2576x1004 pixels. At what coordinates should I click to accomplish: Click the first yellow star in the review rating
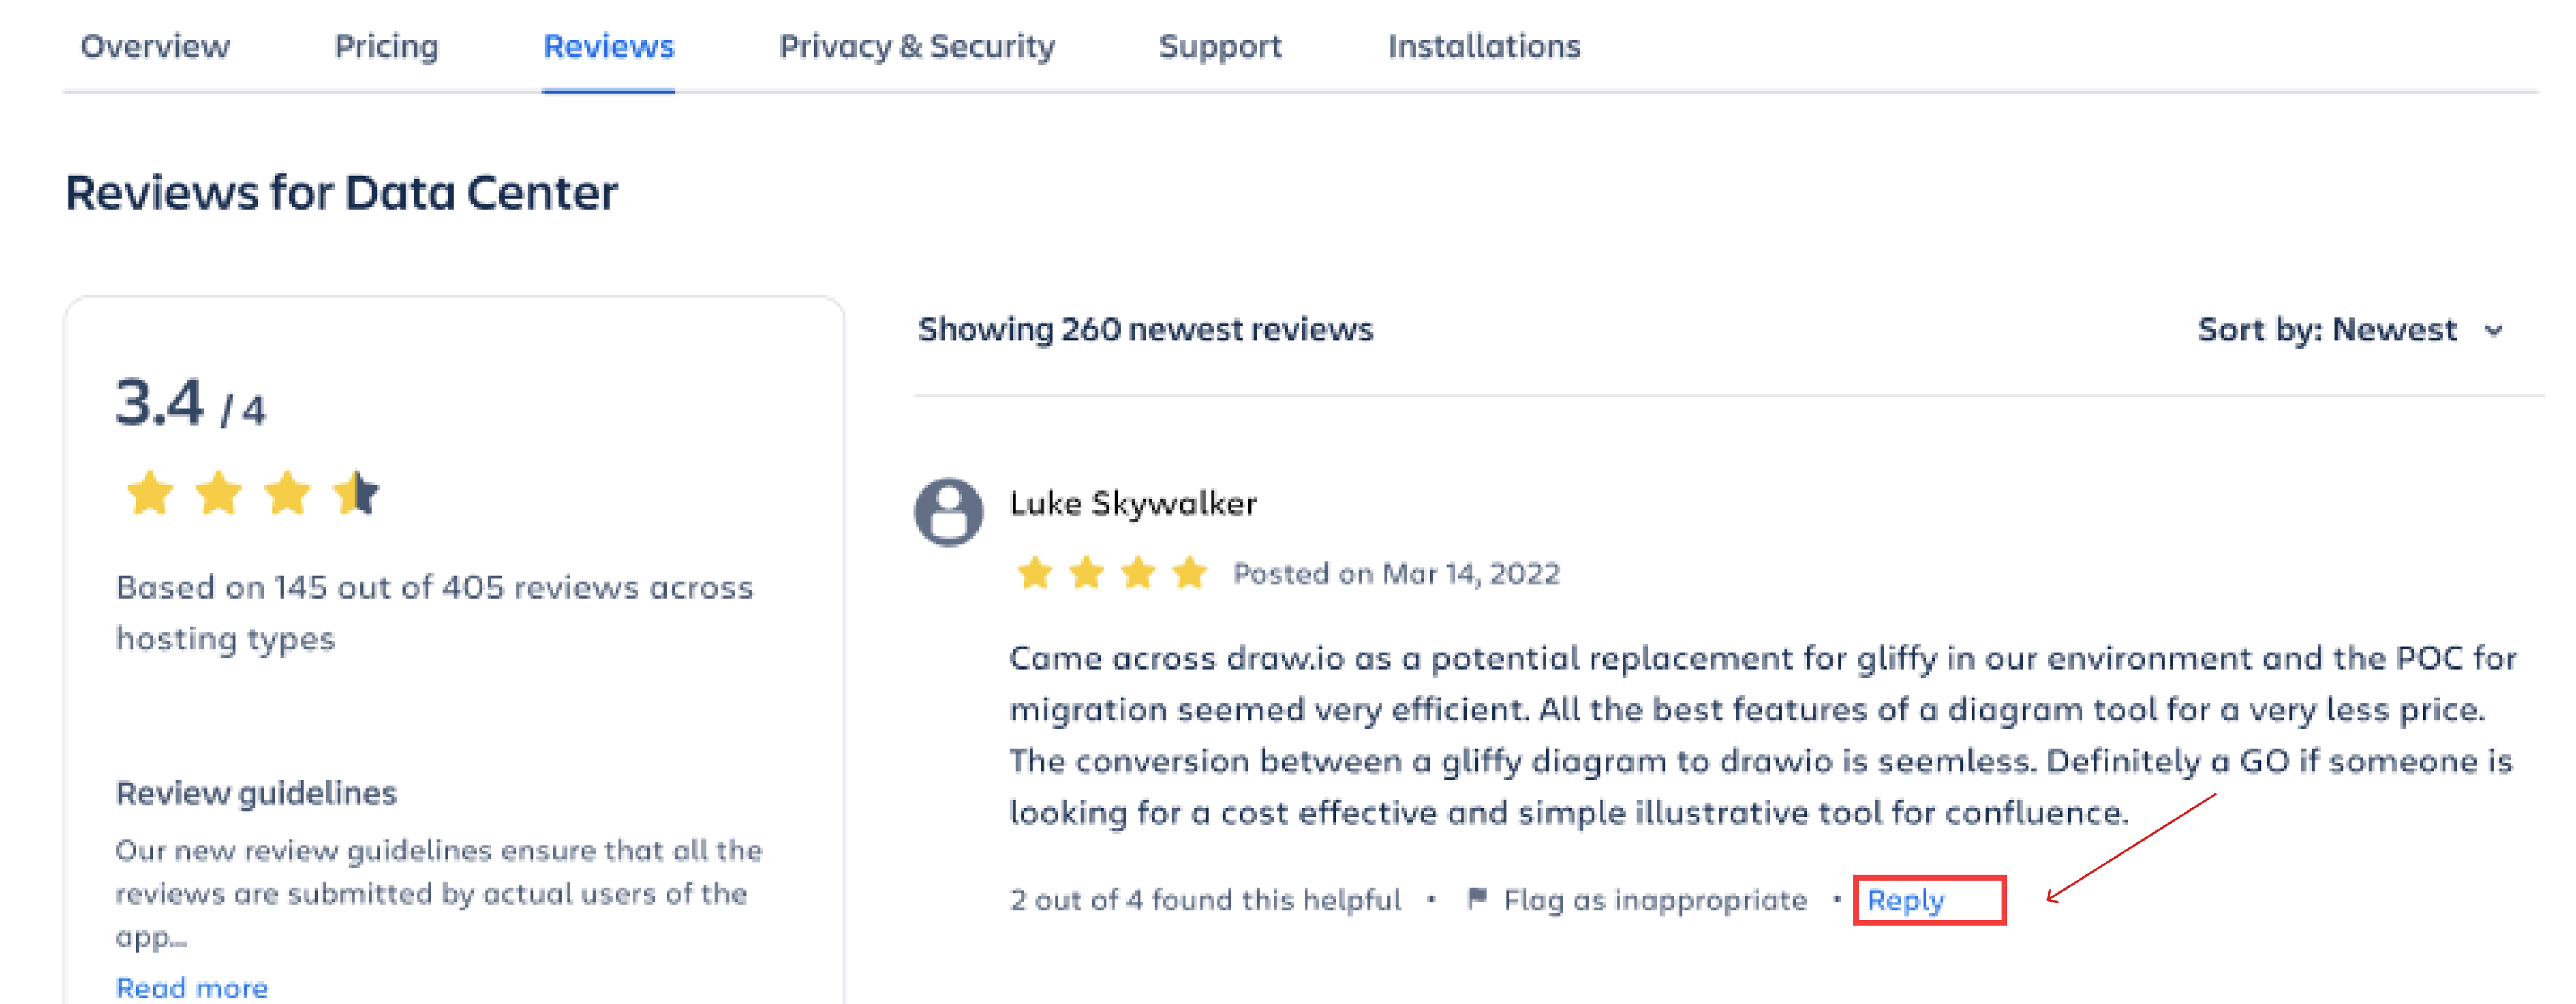tap(1035, 573)
